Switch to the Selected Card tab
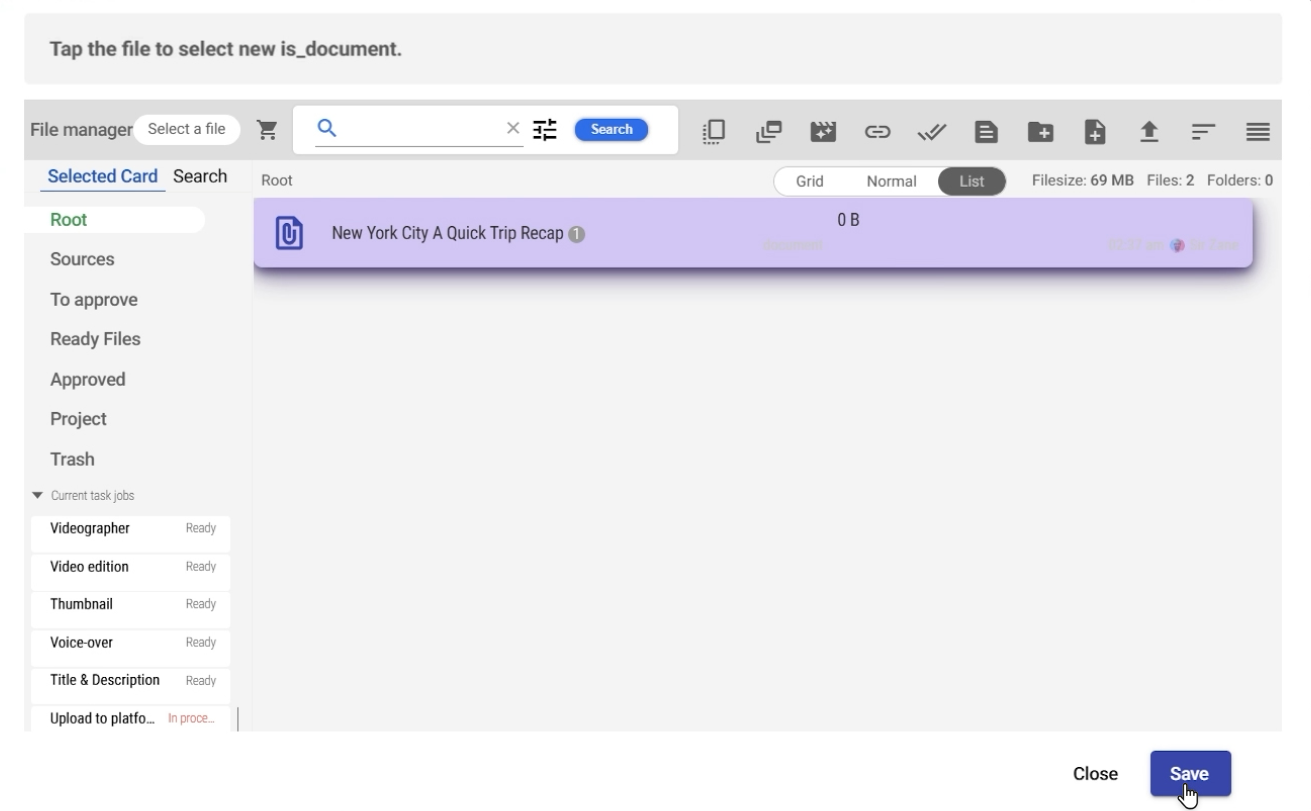1311x811 pixels. click(102, 176)
